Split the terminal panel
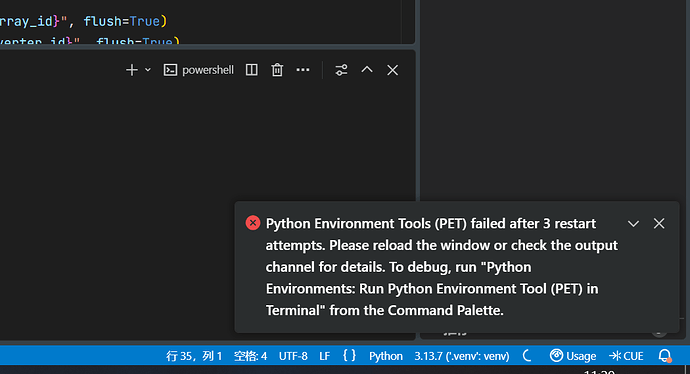Screen dimensions: 690x374 (x=252, y=70)
